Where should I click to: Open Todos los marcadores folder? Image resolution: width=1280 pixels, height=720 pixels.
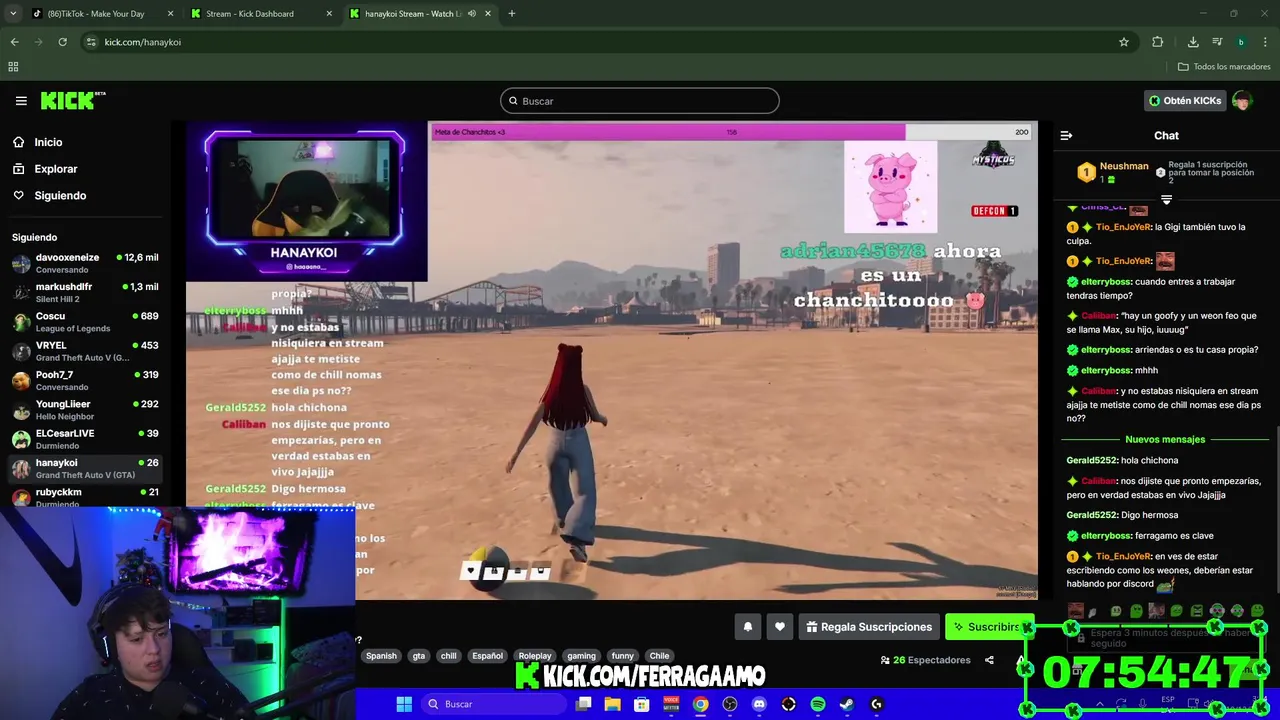(1224, 67)
